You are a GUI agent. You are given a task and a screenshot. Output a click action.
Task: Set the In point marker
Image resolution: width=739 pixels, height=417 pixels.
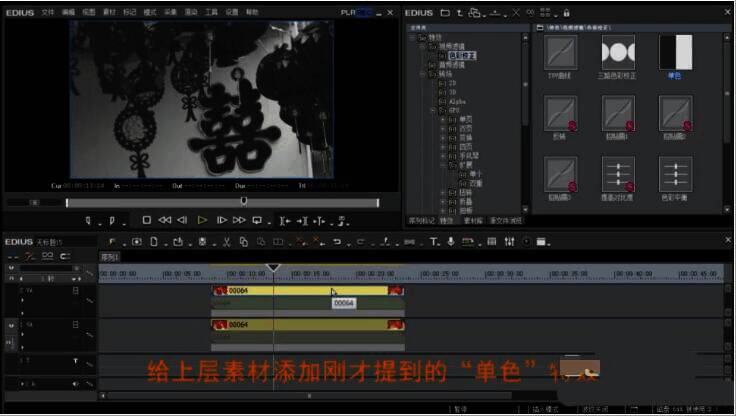click(88, 220)
